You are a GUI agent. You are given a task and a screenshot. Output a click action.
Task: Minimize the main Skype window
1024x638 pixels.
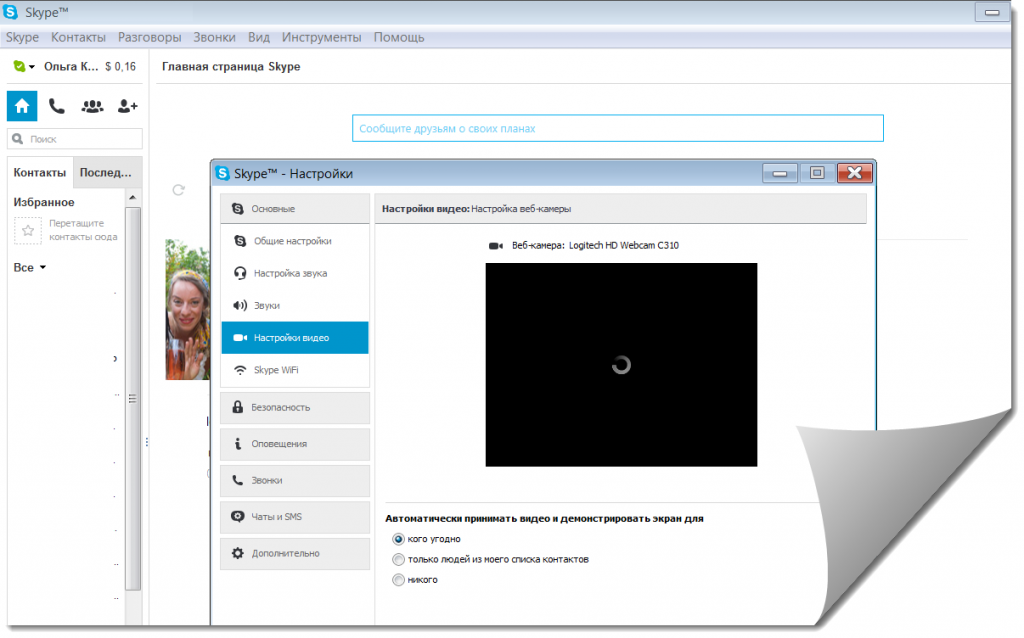tap(992, 12)
